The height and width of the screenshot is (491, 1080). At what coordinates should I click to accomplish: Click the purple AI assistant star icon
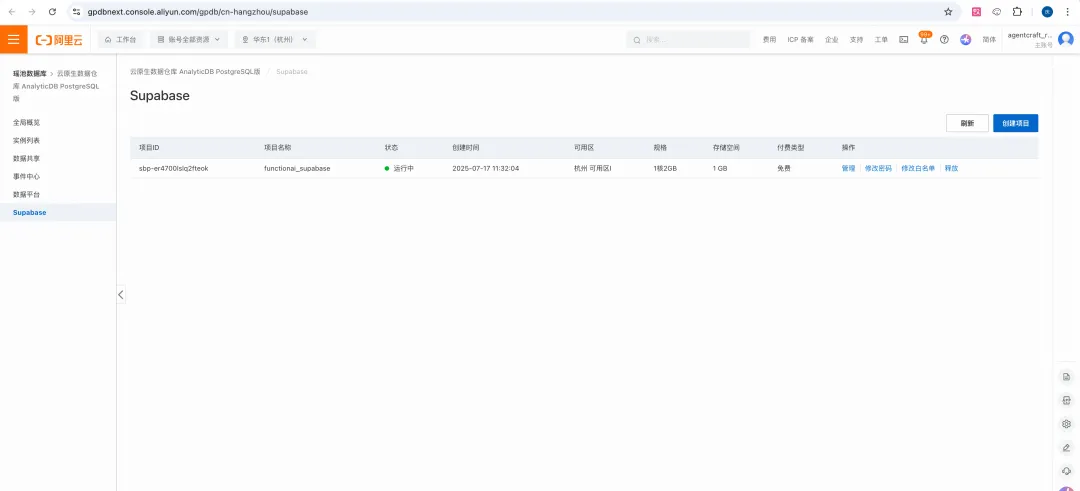point(966,40)
